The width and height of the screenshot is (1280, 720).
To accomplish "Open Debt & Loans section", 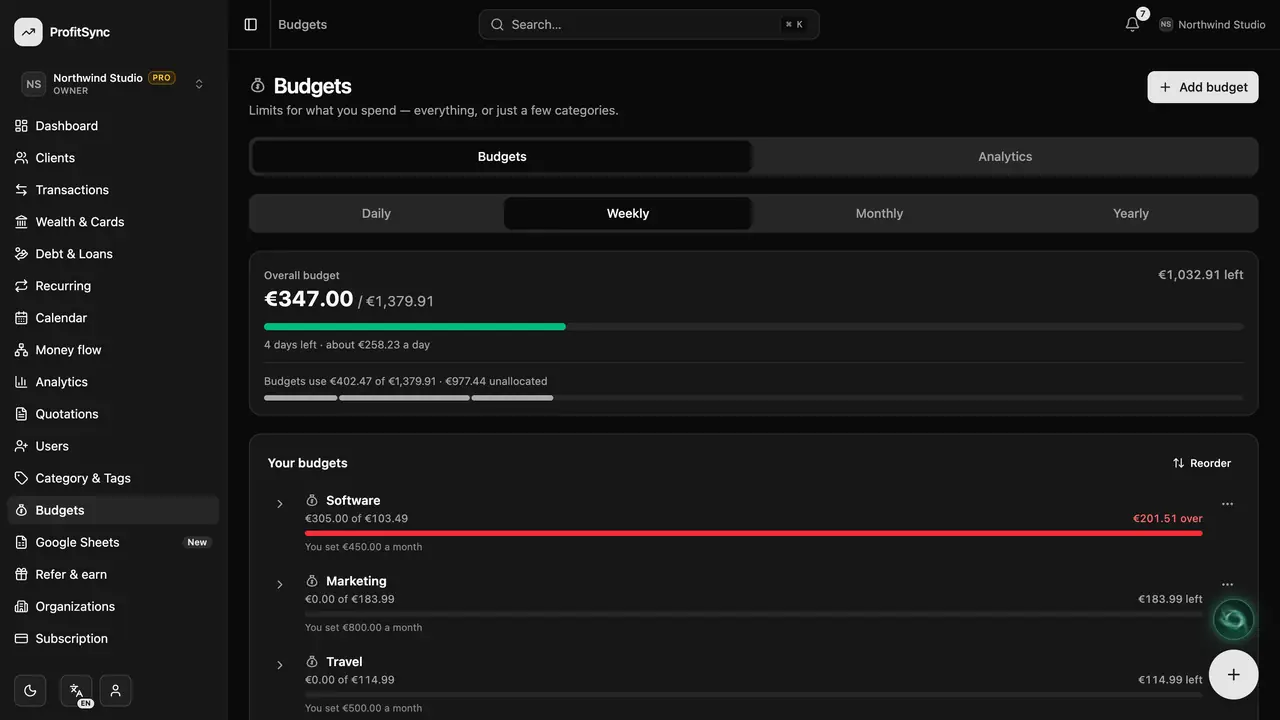I will pyautogui.click(x=113, y=254).
